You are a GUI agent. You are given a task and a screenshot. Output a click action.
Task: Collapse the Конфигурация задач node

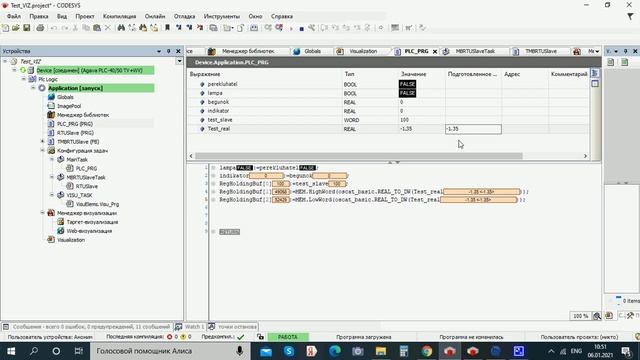pos(42,151)
